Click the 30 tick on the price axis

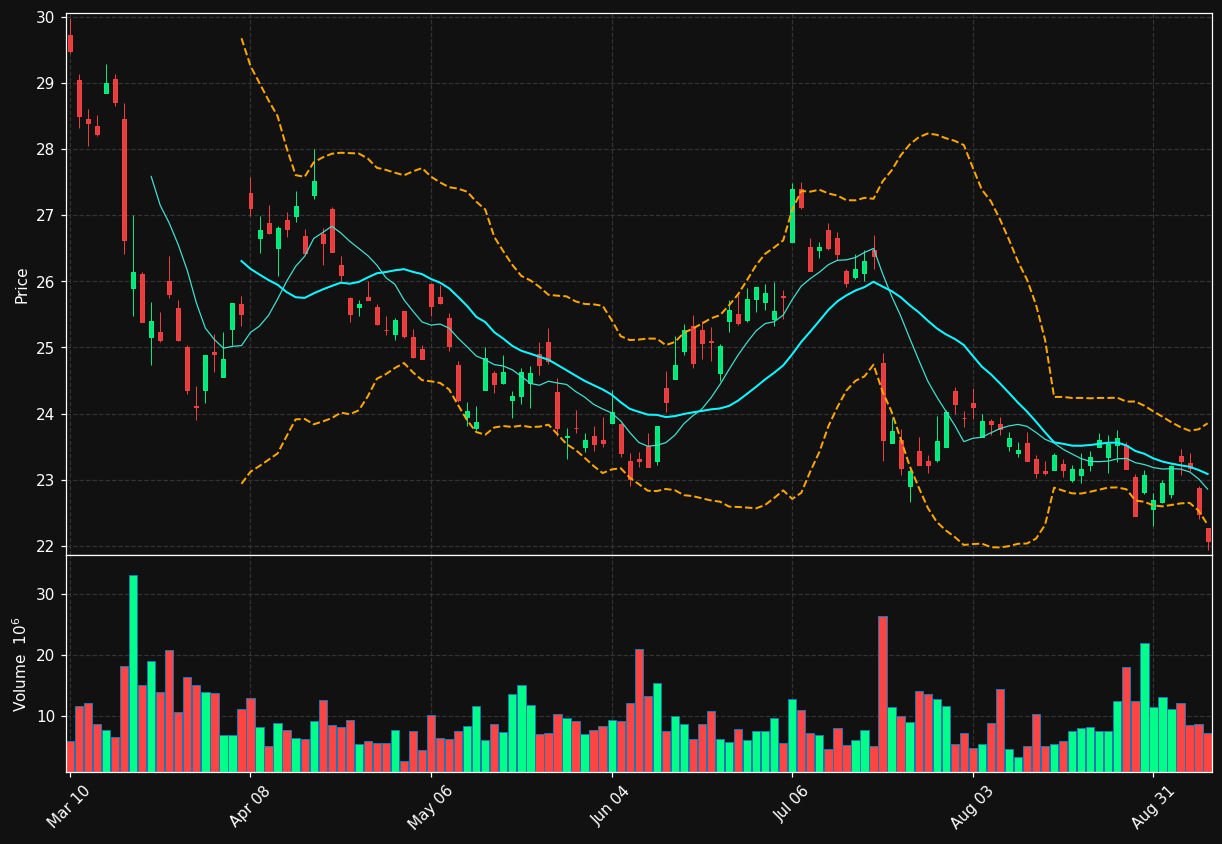pyautogui.click(x=46, y=17)
